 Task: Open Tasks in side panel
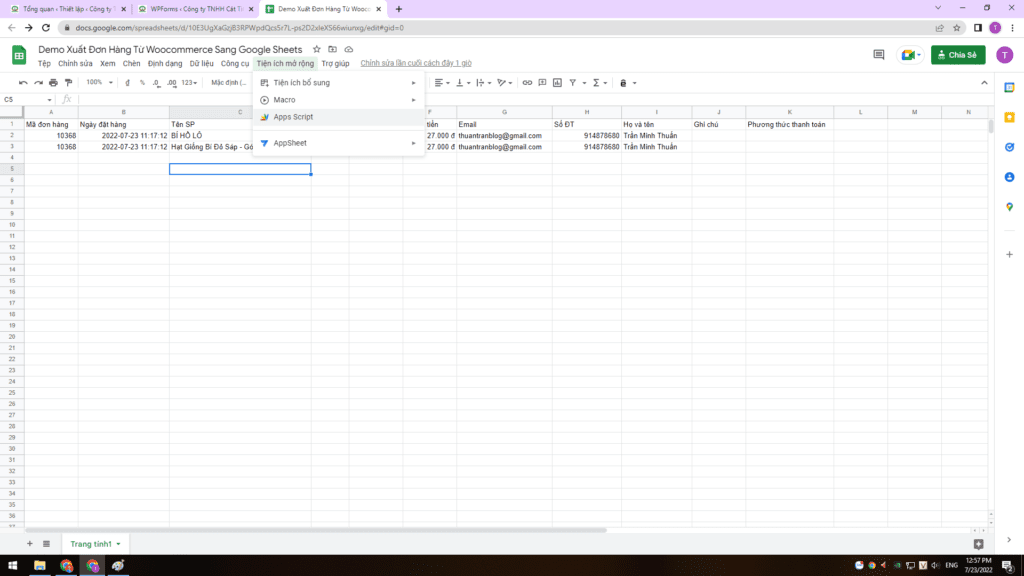pos(1010,148)
